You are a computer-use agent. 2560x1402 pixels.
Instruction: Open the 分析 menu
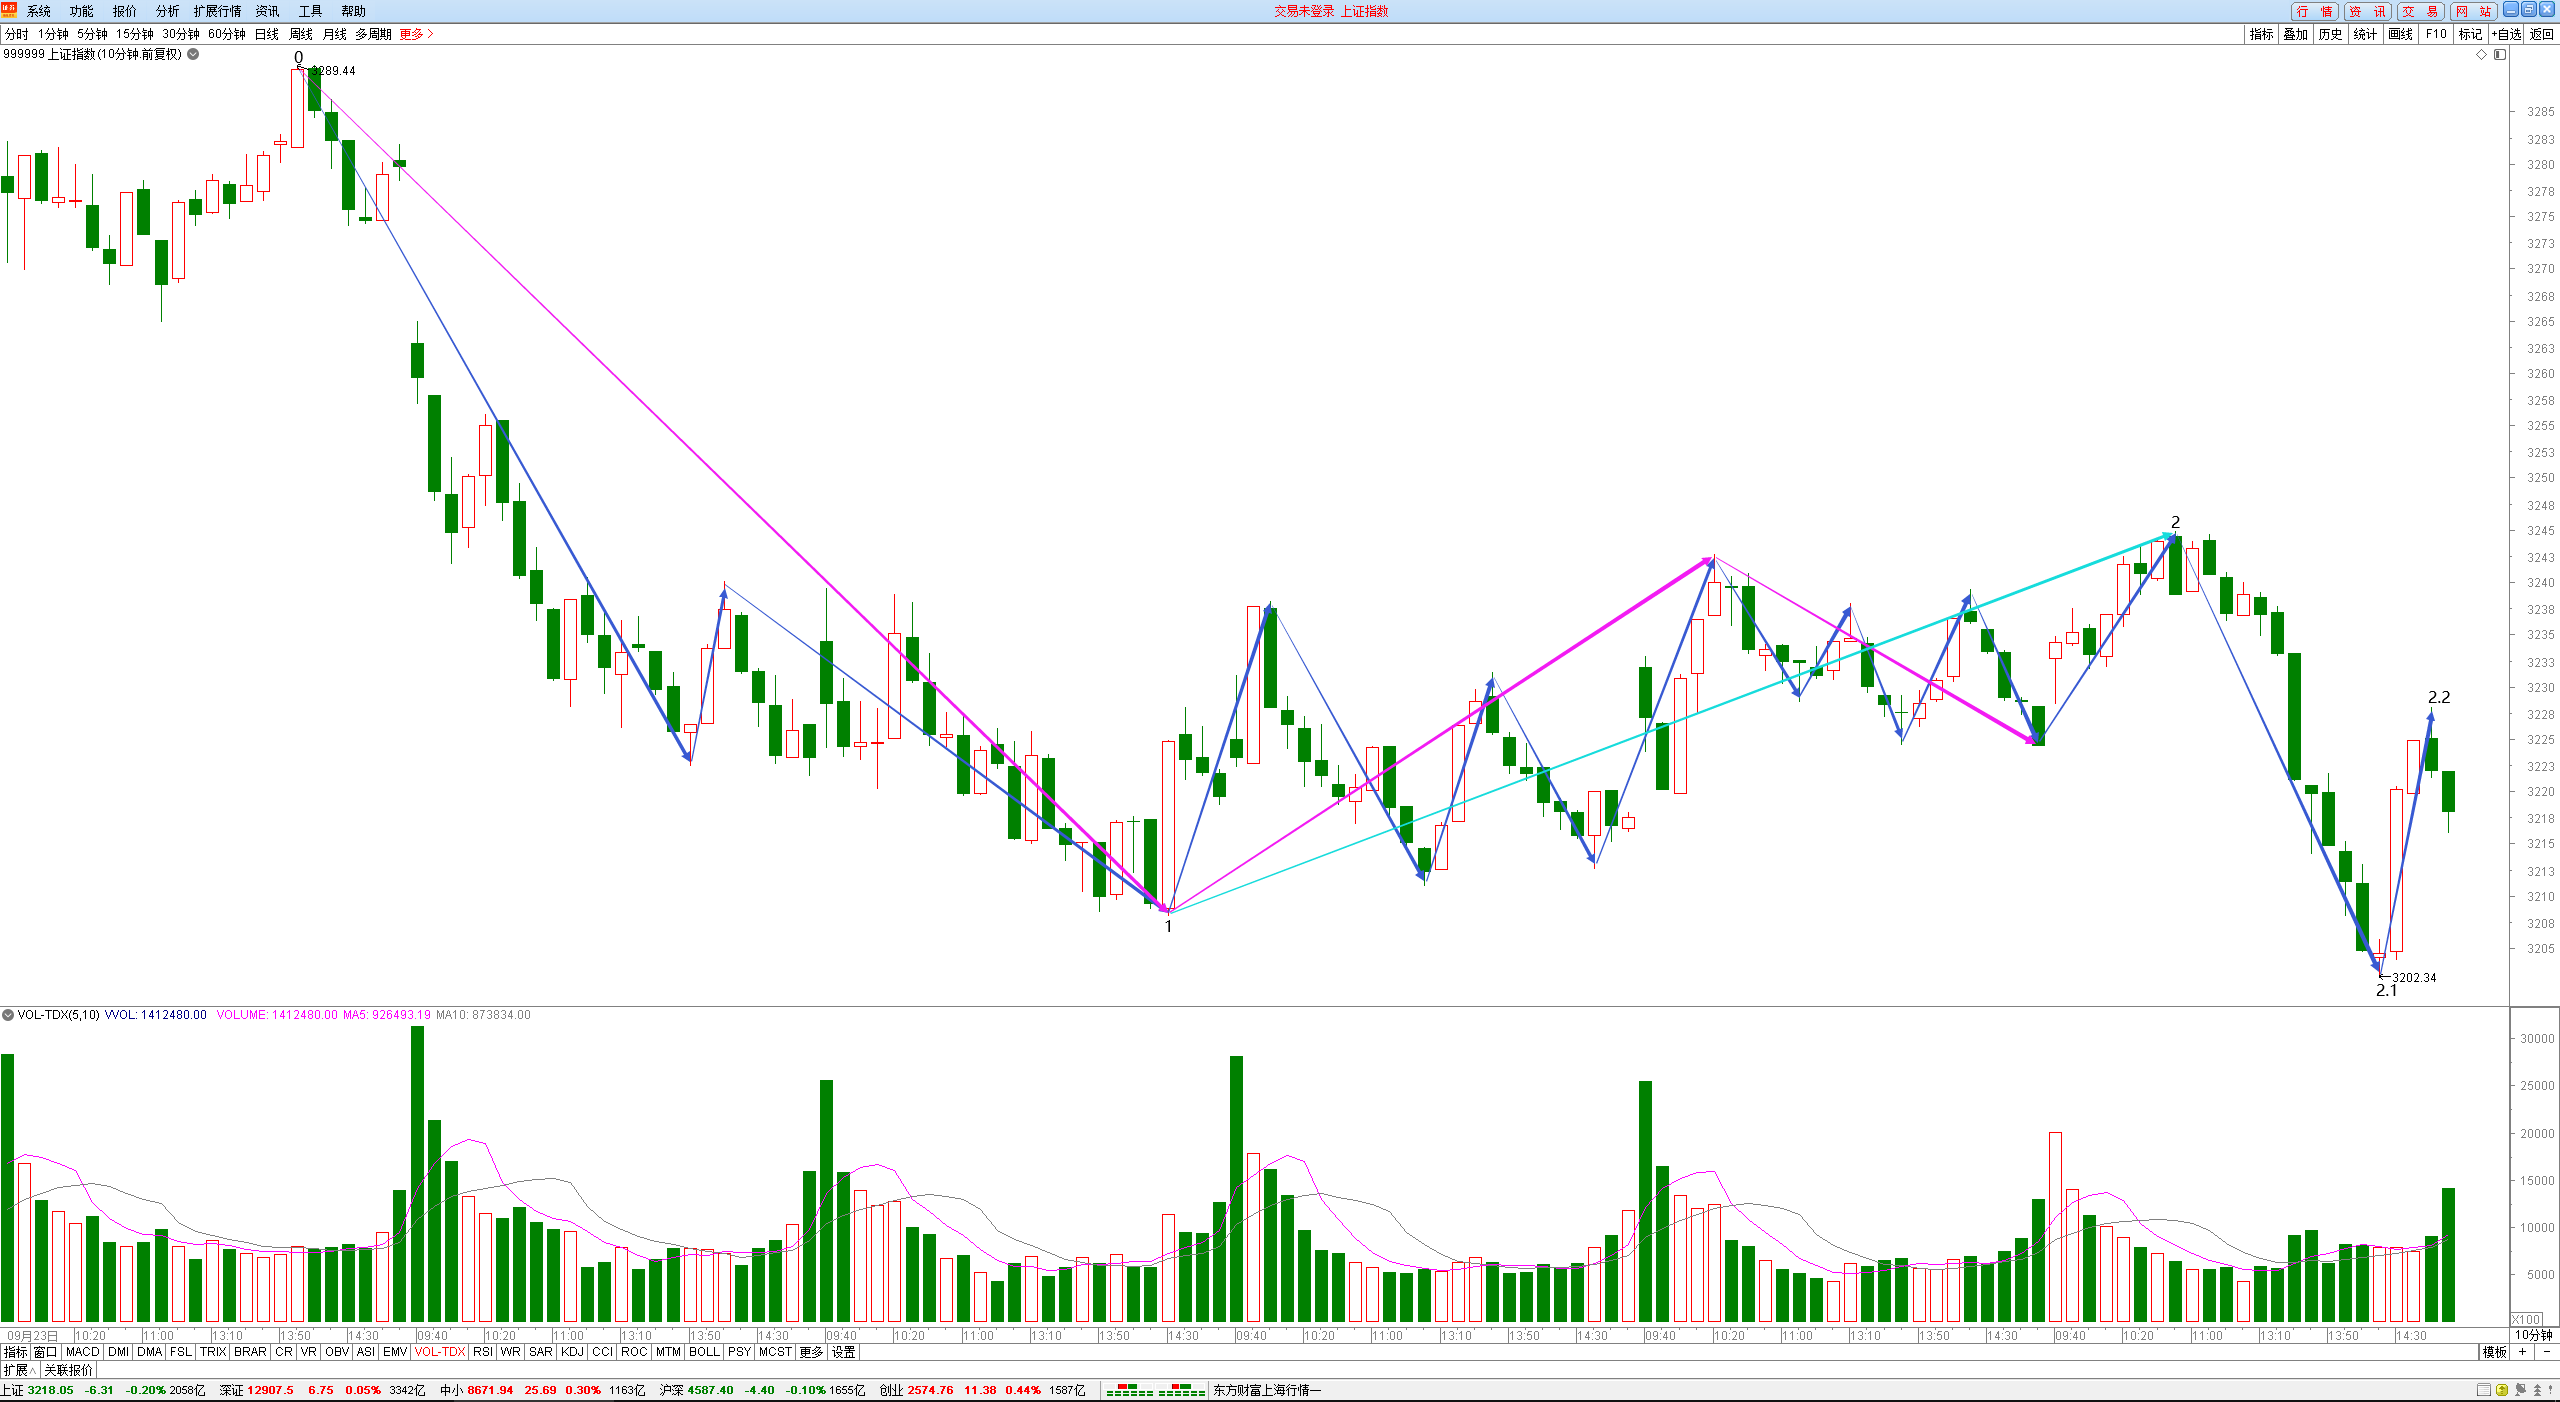(x=168, y=11)
